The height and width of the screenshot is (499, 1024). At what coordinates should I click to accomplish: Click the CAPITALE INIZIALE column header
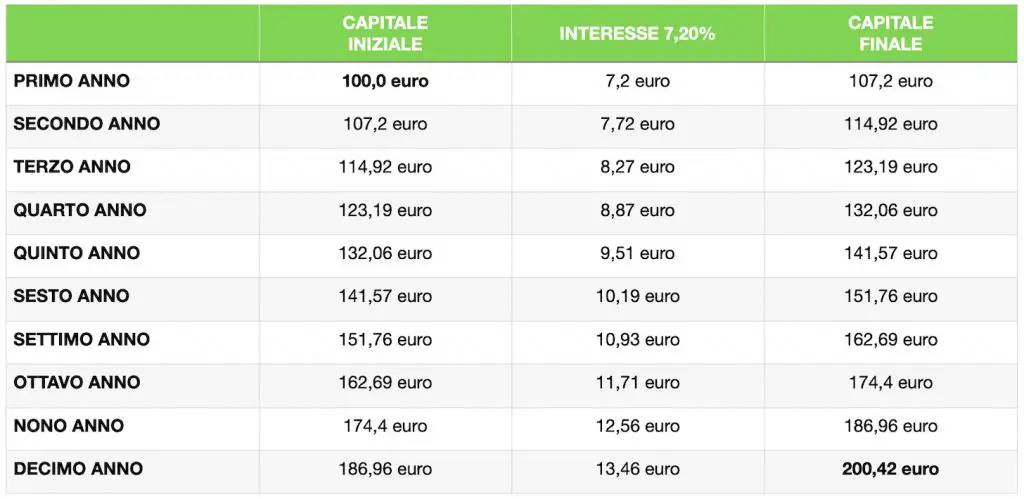click(385, 33)
